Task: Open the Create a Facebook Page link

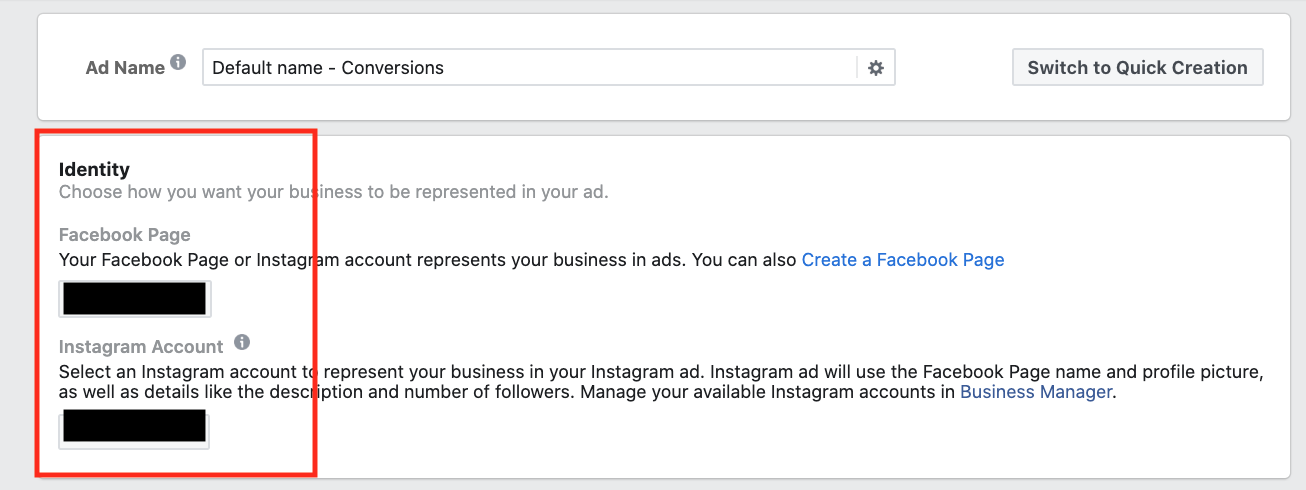Action: click(x=903, y=260)
